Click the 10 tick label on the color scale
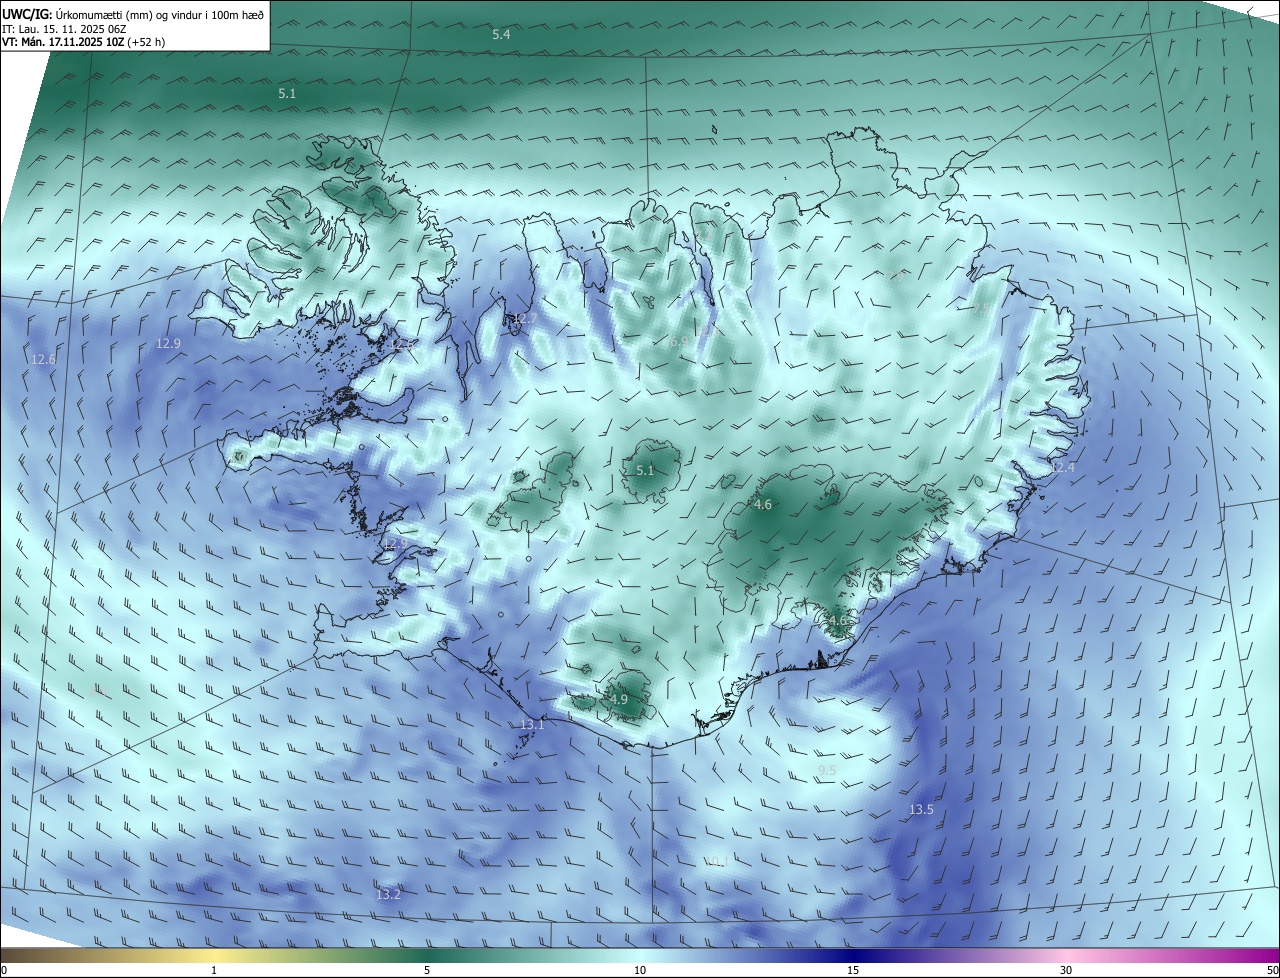The width and height of the screenshot is (1280, 978). 640,970
